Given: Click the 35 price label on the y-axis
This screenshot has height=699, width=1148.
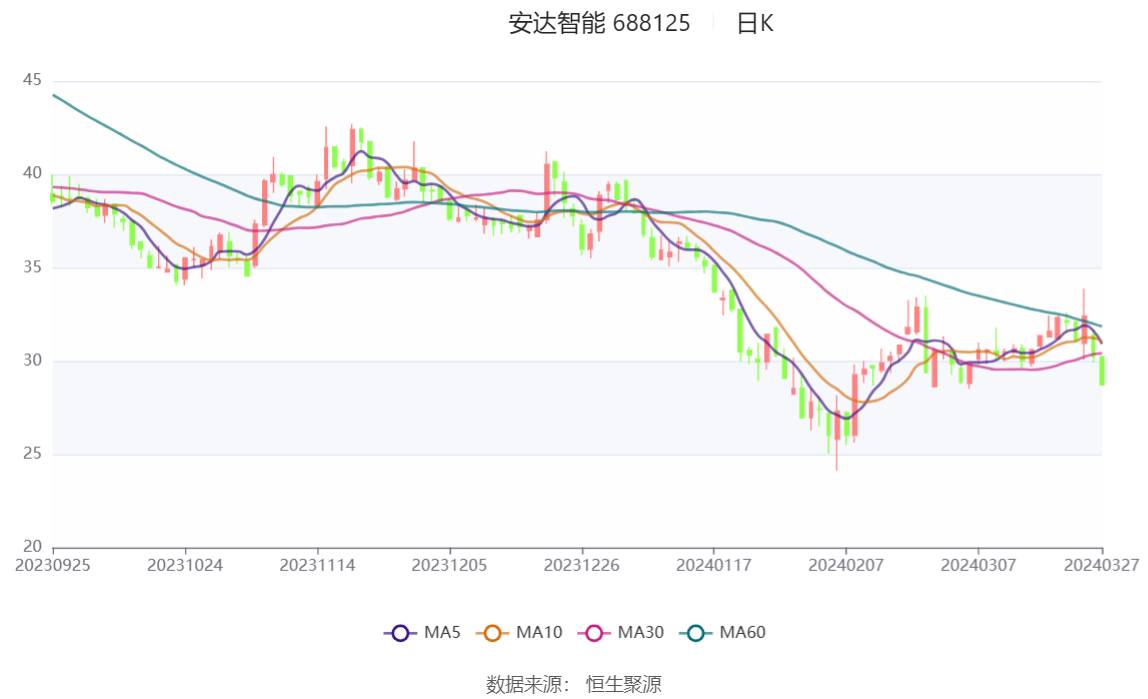Looking at the screenshot, I should [x=32, y=267].
